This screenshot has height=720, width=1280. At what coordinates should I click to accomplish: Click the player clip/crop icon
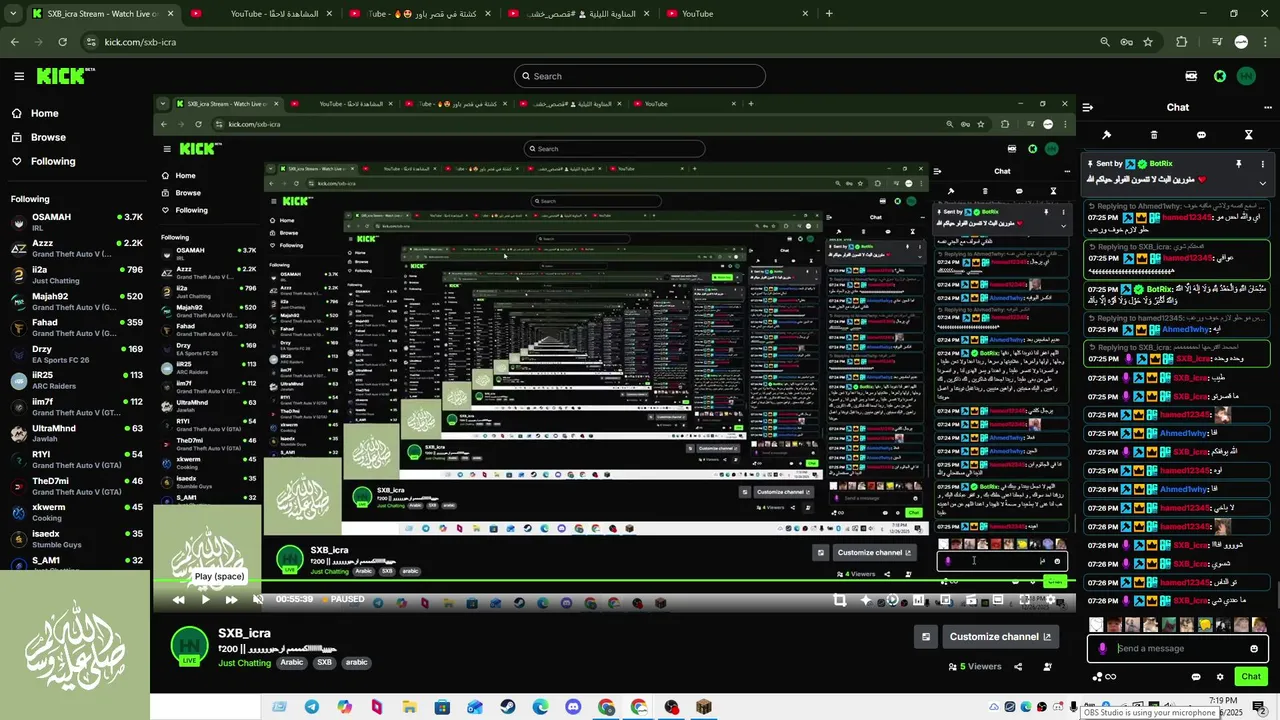click(x=840, y=600)
